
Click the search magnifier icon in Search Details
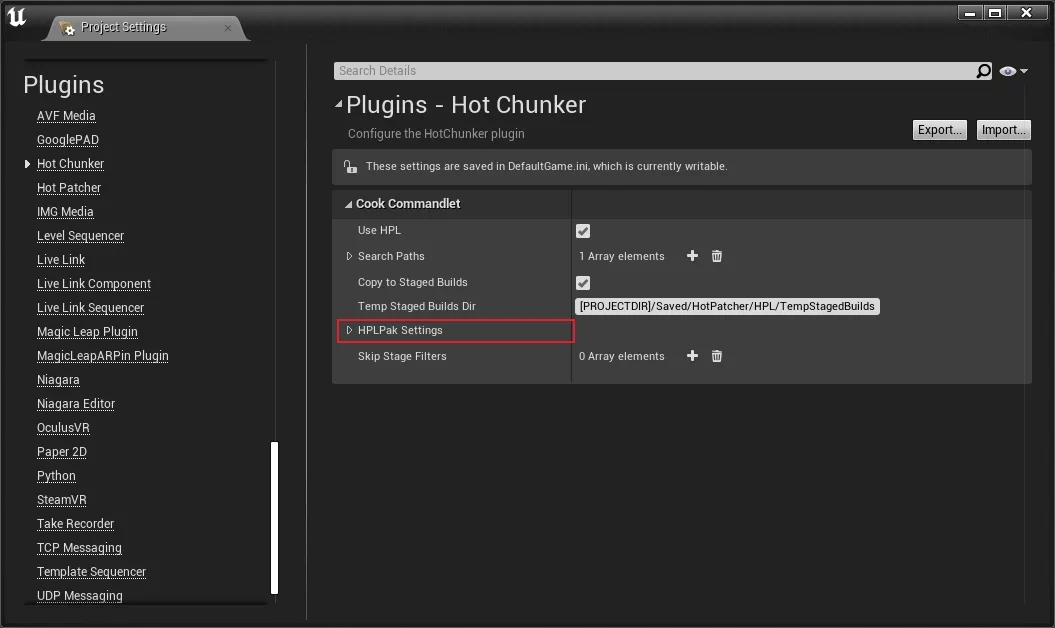tap(983, 71)
